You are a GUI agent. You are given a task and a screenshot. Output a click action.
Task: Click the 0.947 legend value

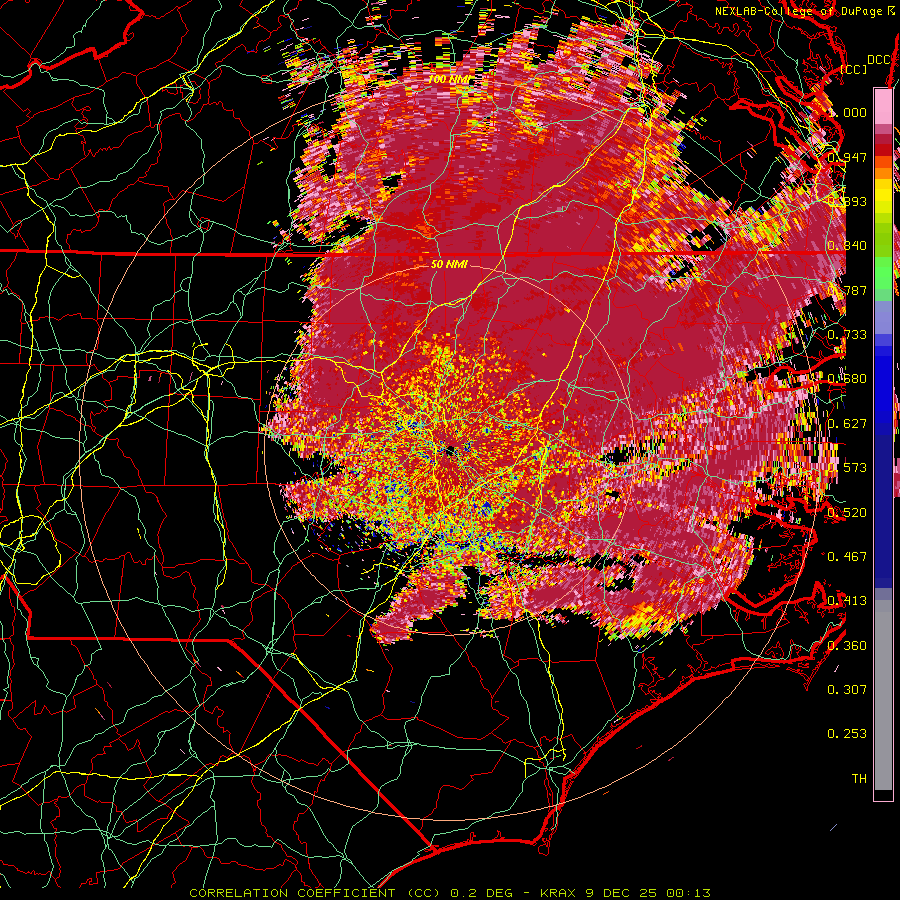pos(847,157)
